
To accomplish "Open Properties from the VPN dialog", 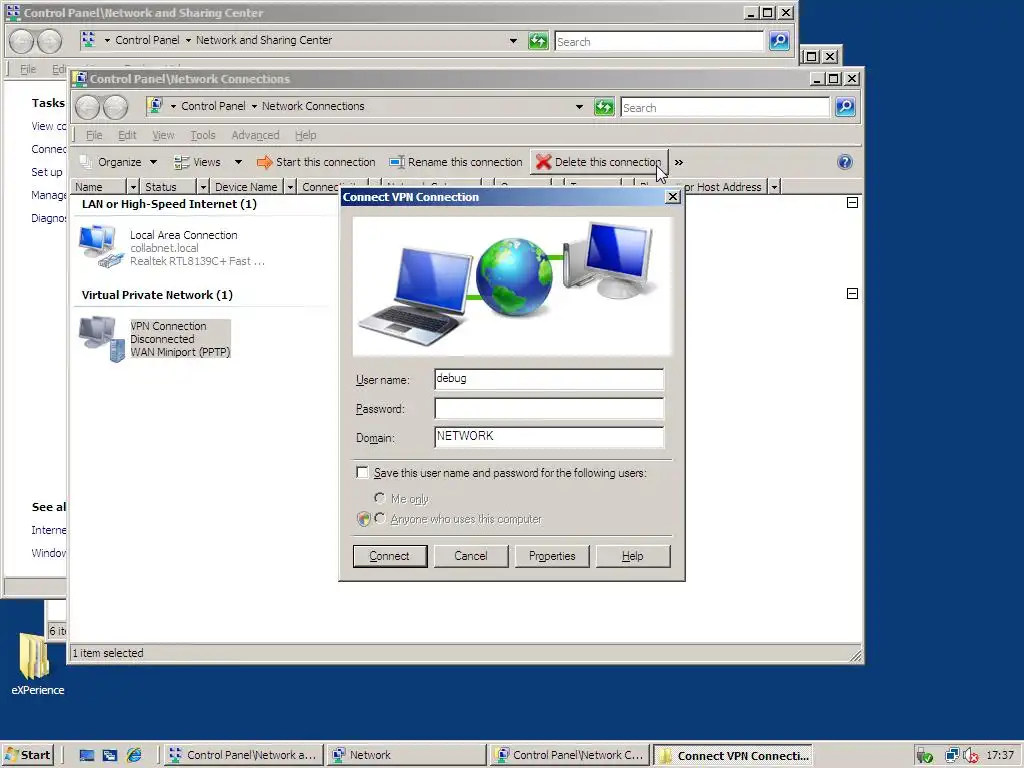I will coord(552,556).
